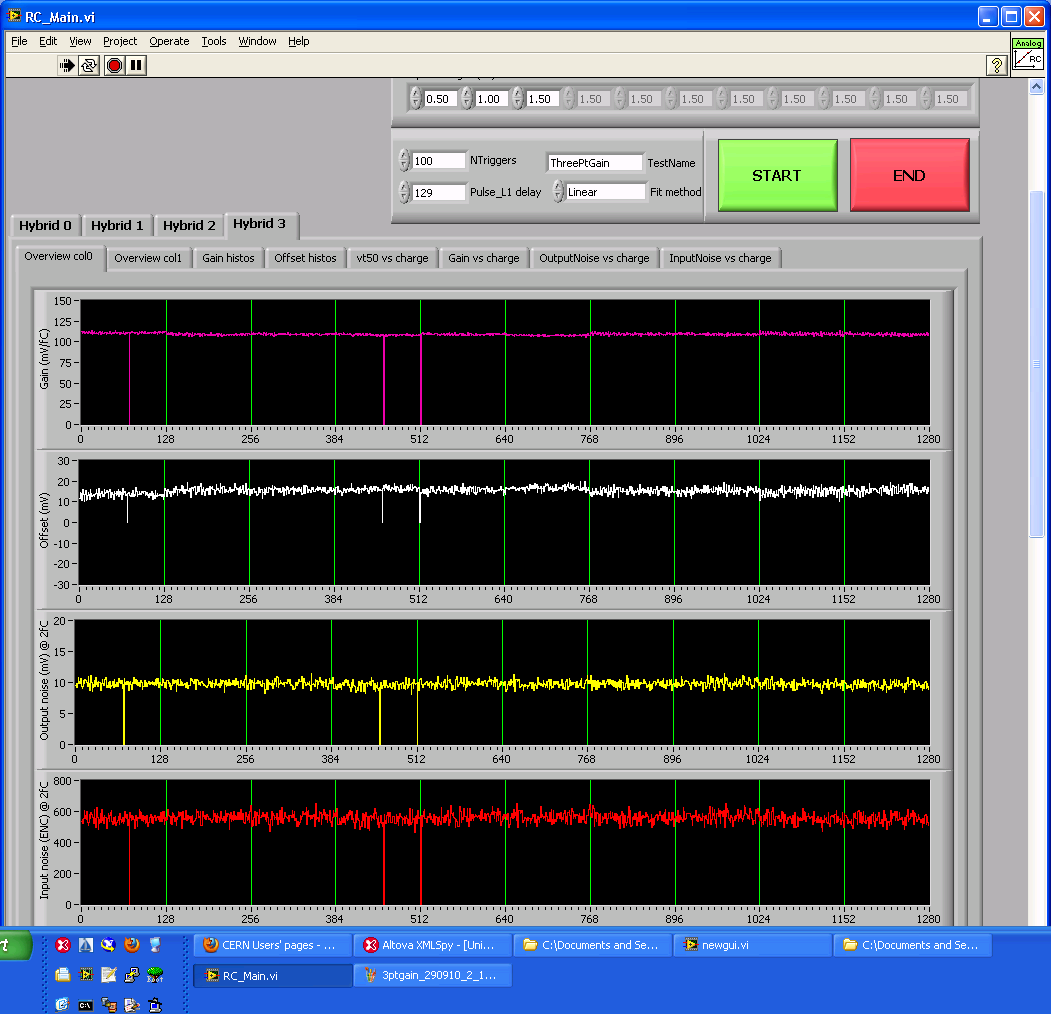Image resolution: width=1051 pixels, height=1014 pixels.
Task: Open the command prompt quick launch icon
Action: [x=86, y=1004]
